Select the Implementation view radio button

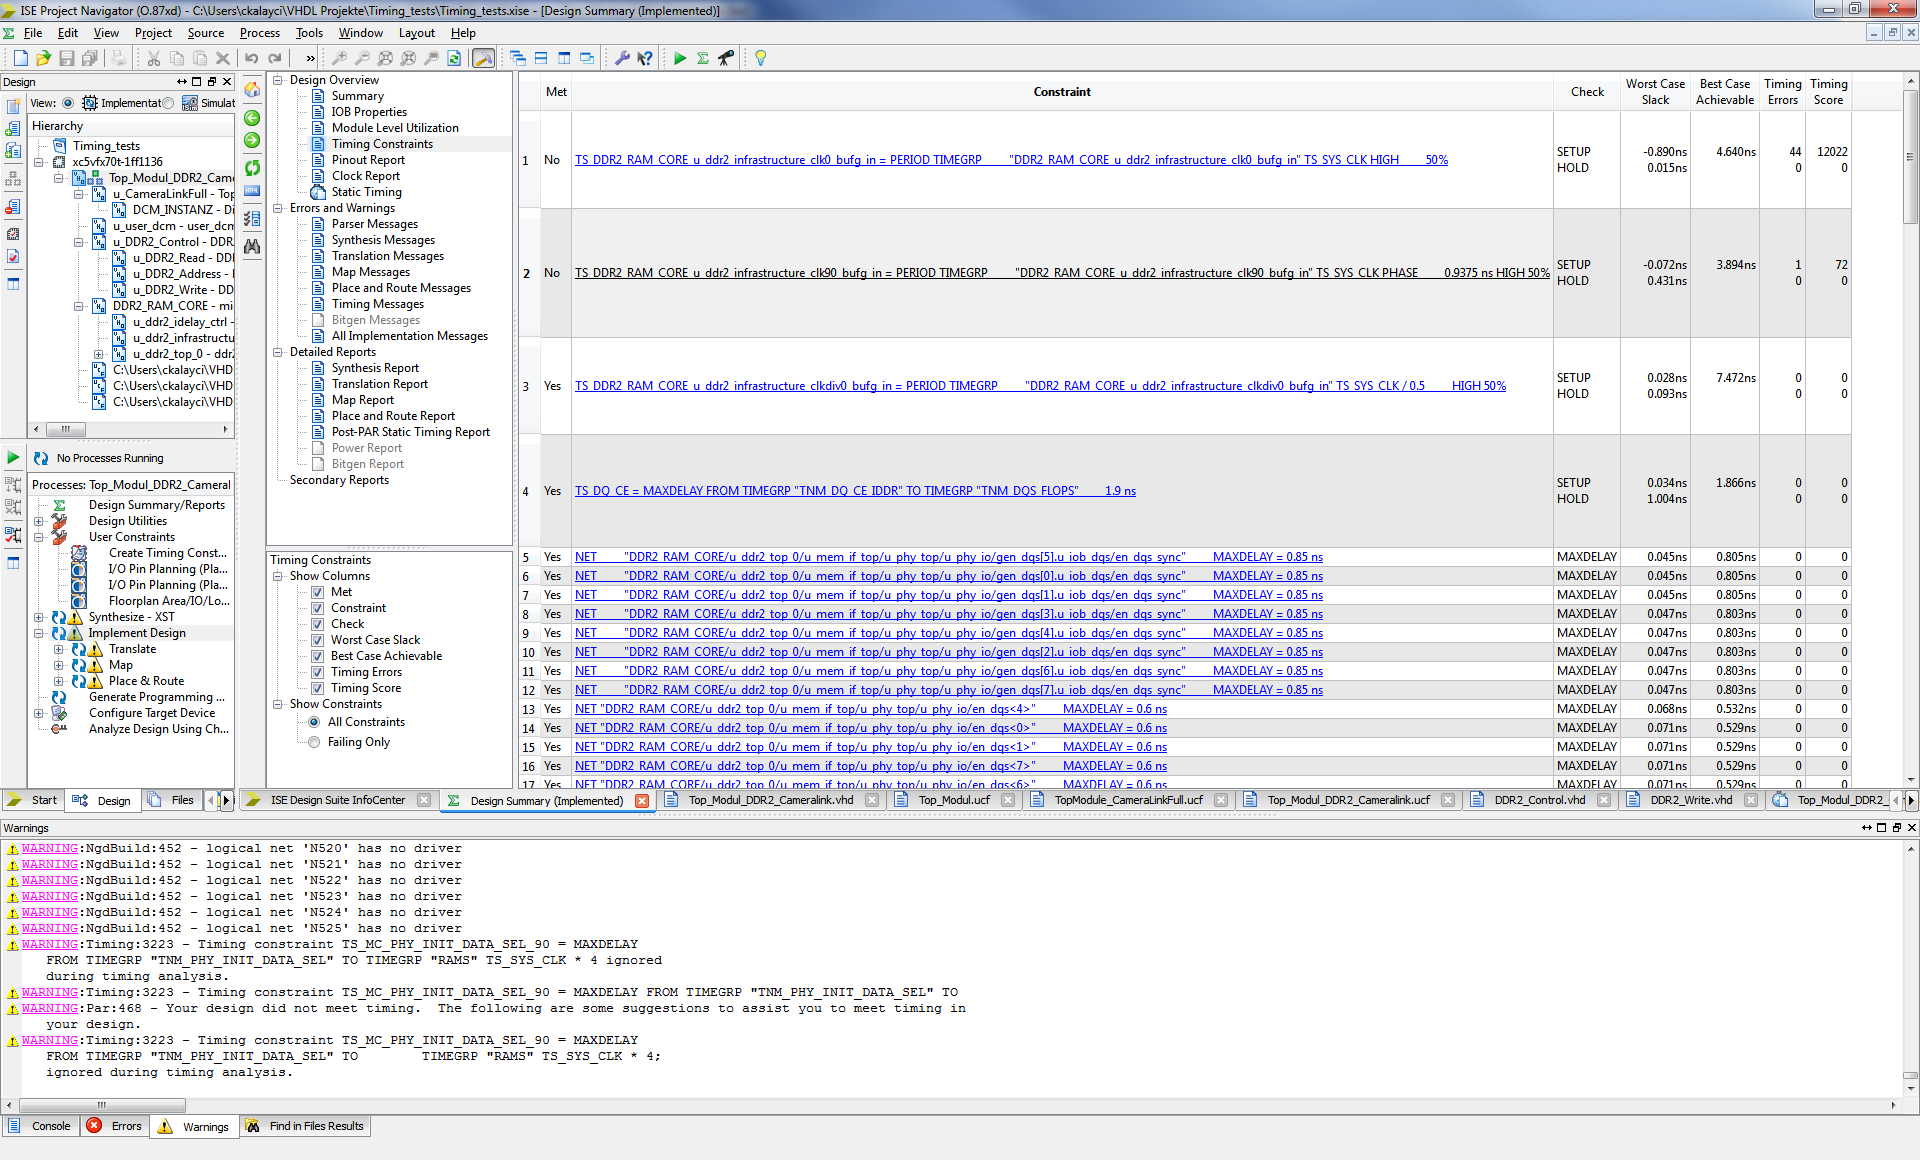68,103
